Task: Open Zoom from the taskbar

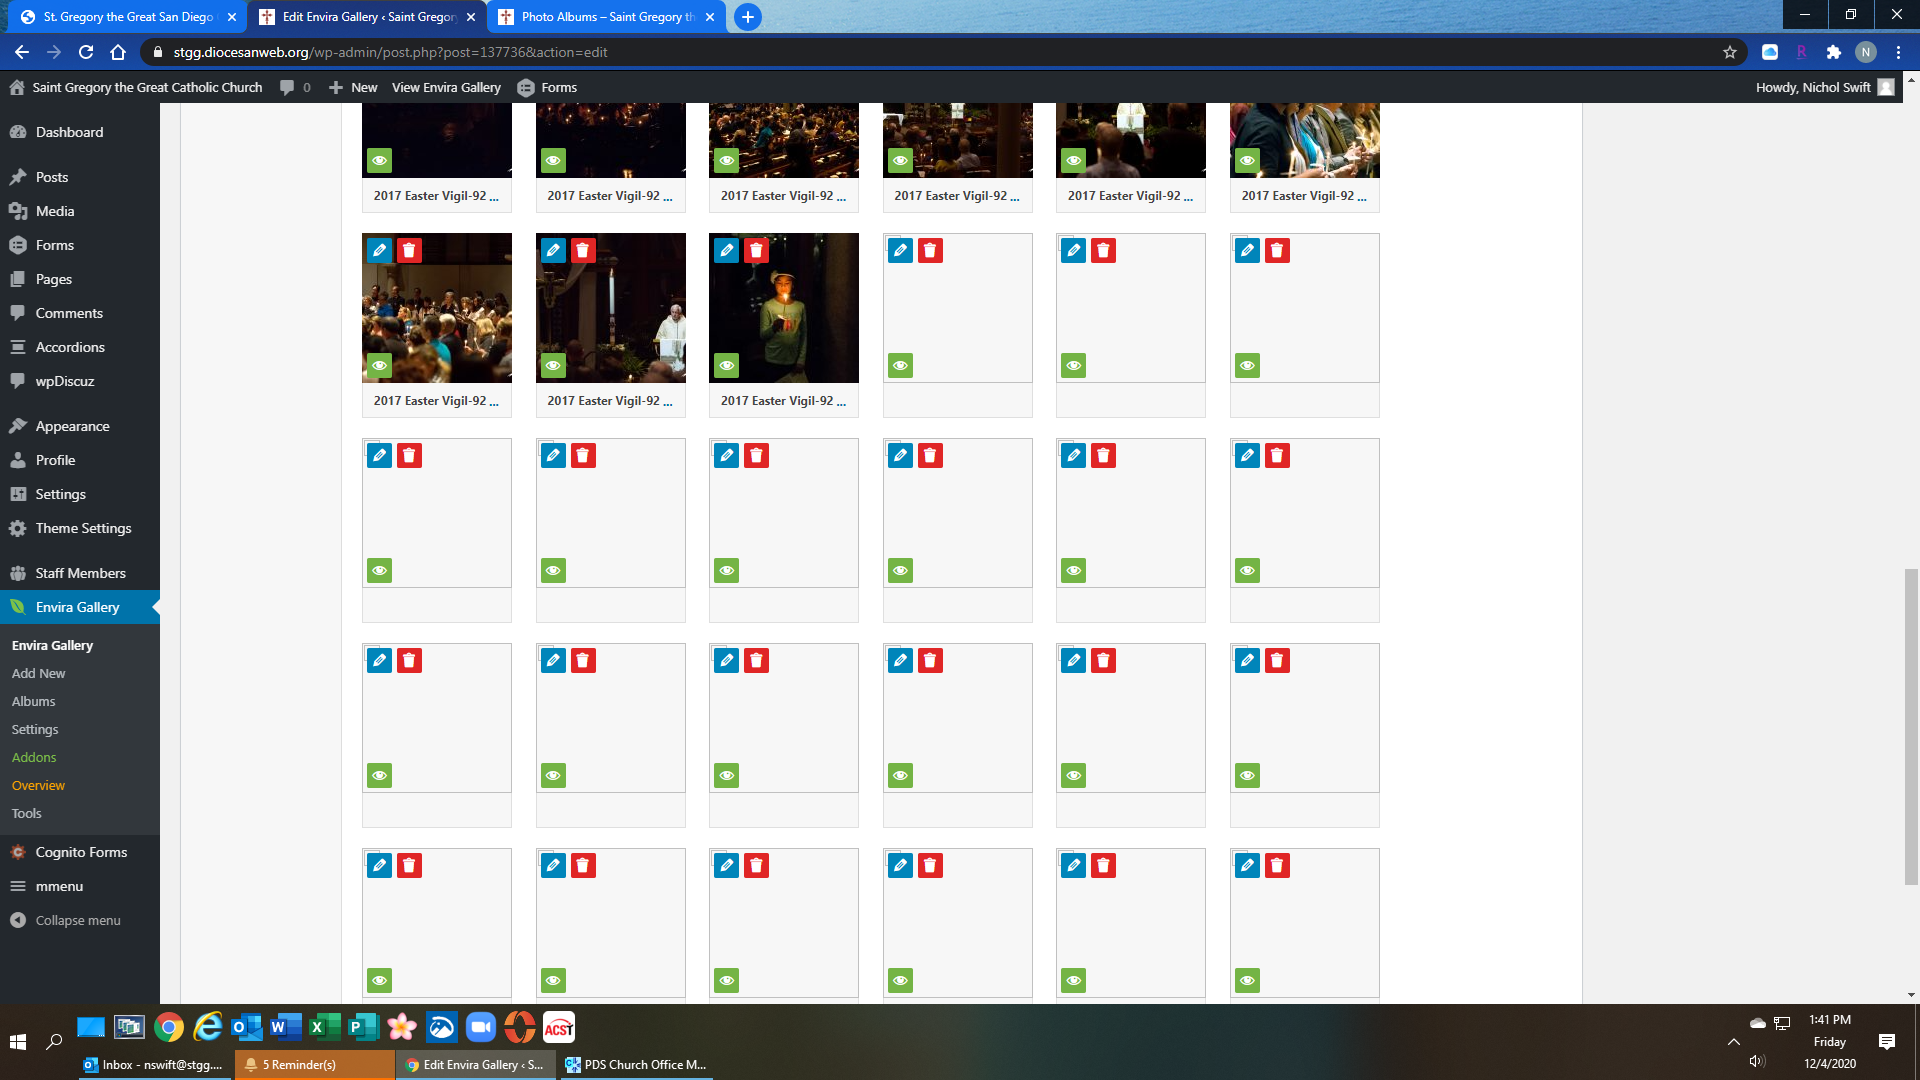Action: pyautogui.click(x=481, y=1027)
